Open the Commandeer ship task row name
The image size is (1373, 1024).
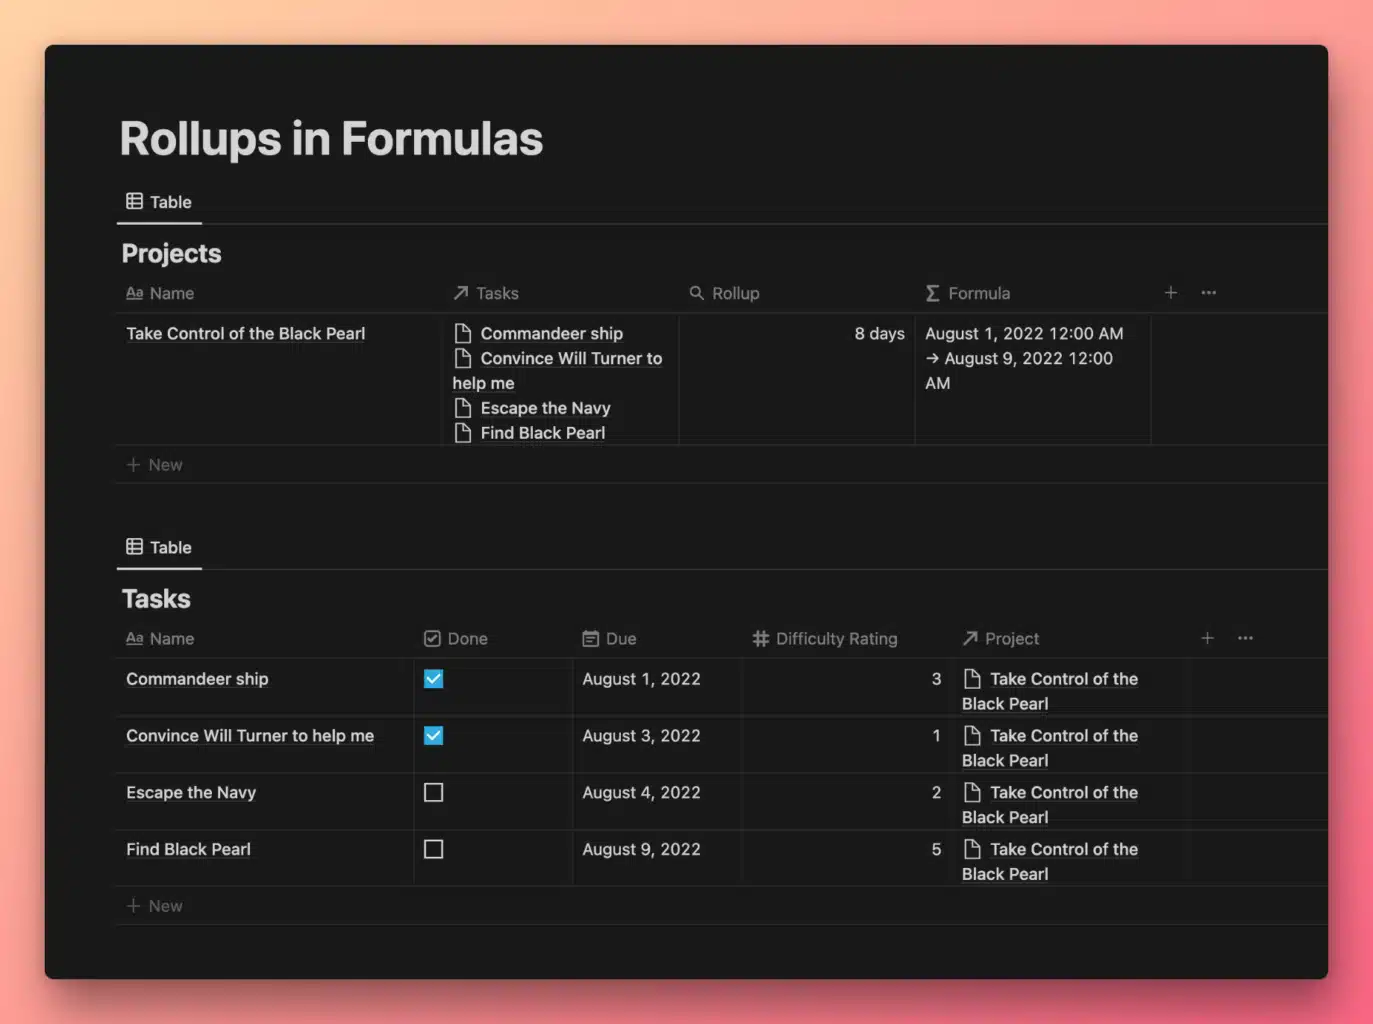(197, 679)
